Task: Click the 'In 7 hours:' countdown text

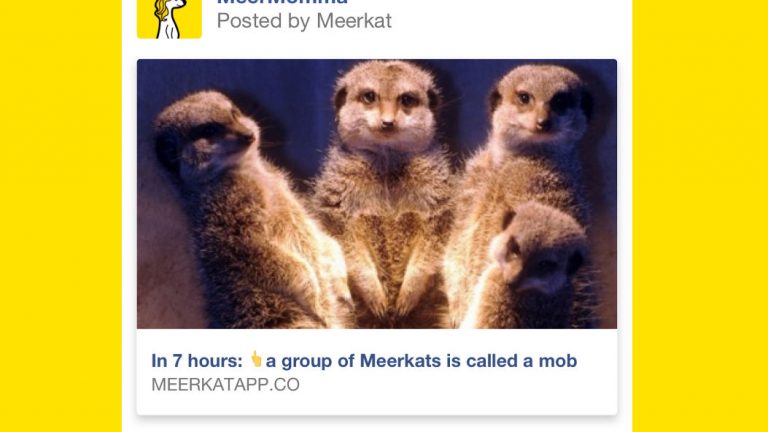Action: click(197, 361)
